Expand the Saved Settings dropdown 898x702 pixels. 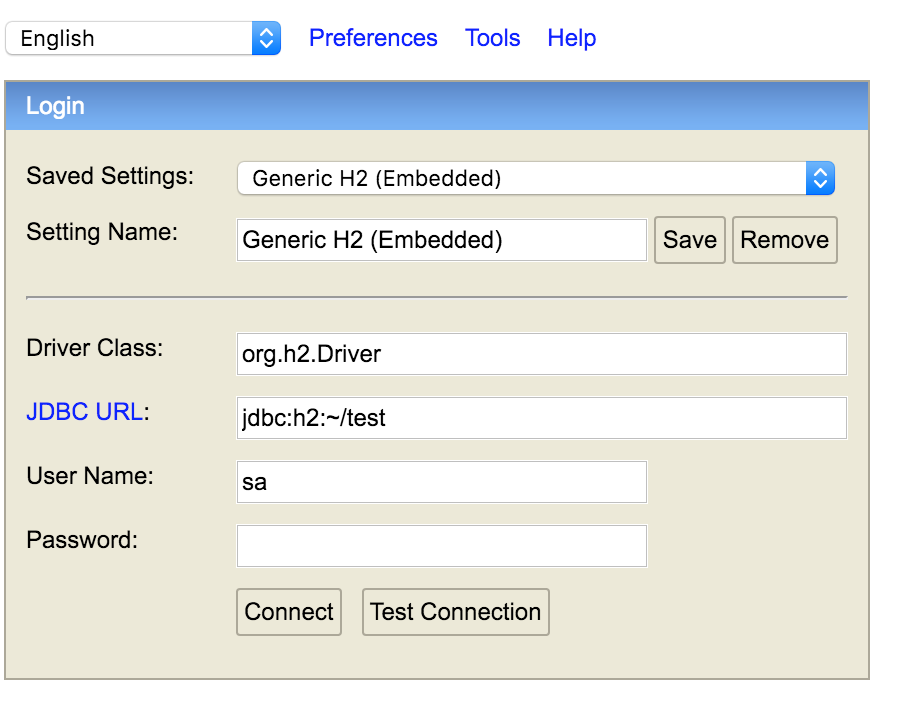535,179
